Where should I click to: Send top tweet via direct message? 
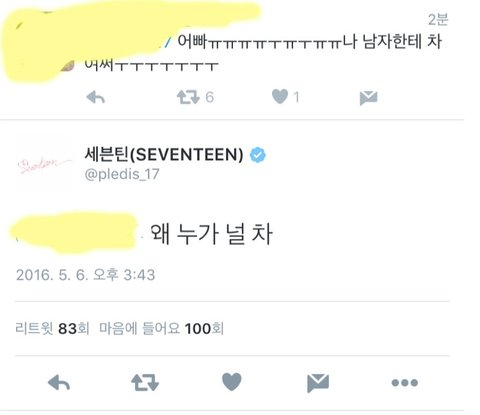368,98
